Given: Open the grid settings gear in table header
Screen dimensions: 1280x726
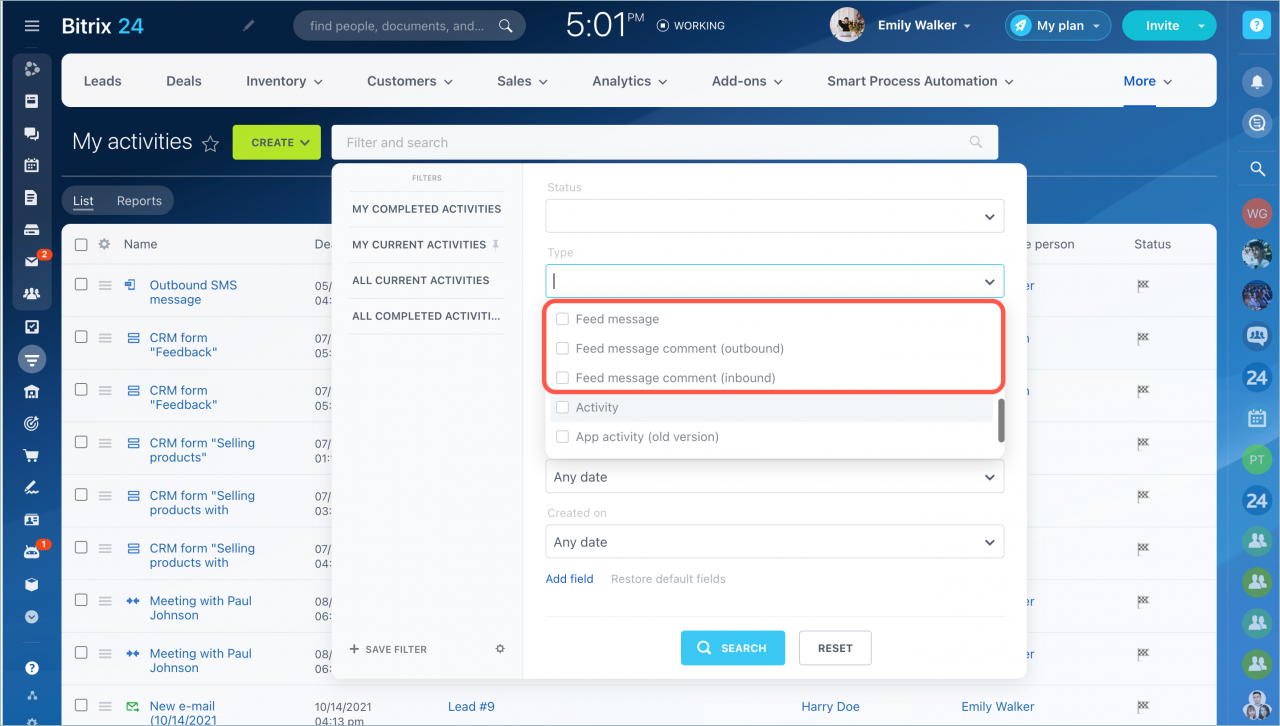Looking at the screenshot, I should (104, 244).
